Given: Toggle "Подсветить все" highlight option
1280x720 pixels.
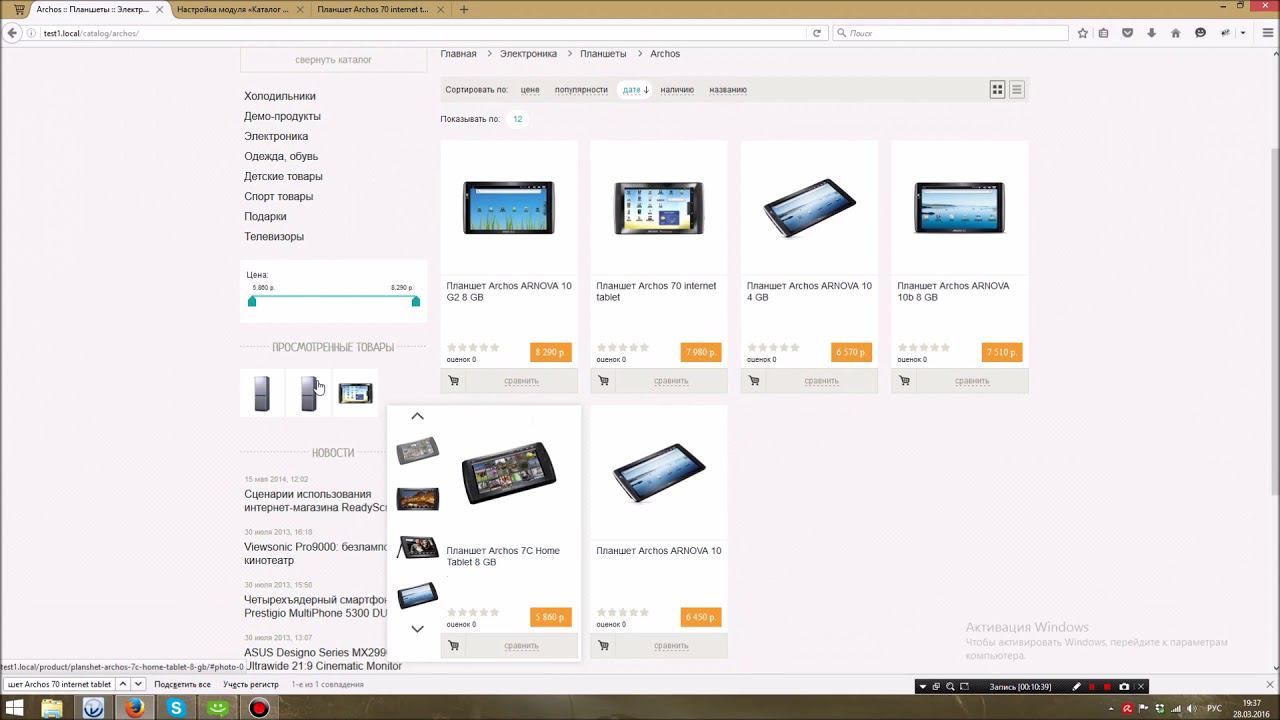Looking at the screenshot, I should [x=182, y=685].
